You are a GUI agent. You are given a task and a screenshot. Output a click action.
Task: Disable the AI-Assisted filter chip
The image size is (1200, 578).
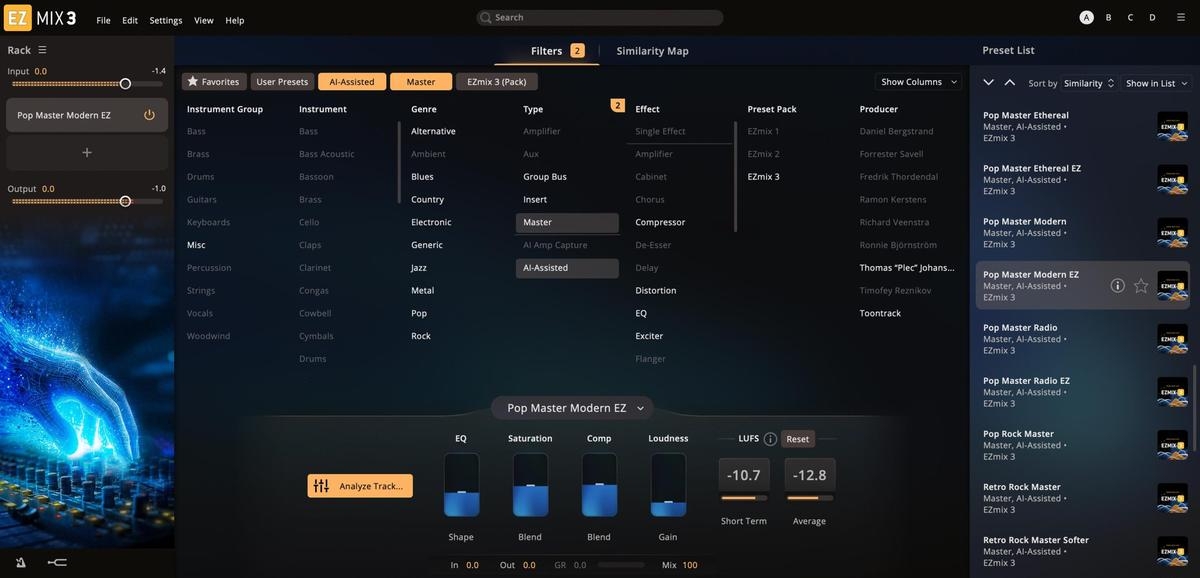351,82
